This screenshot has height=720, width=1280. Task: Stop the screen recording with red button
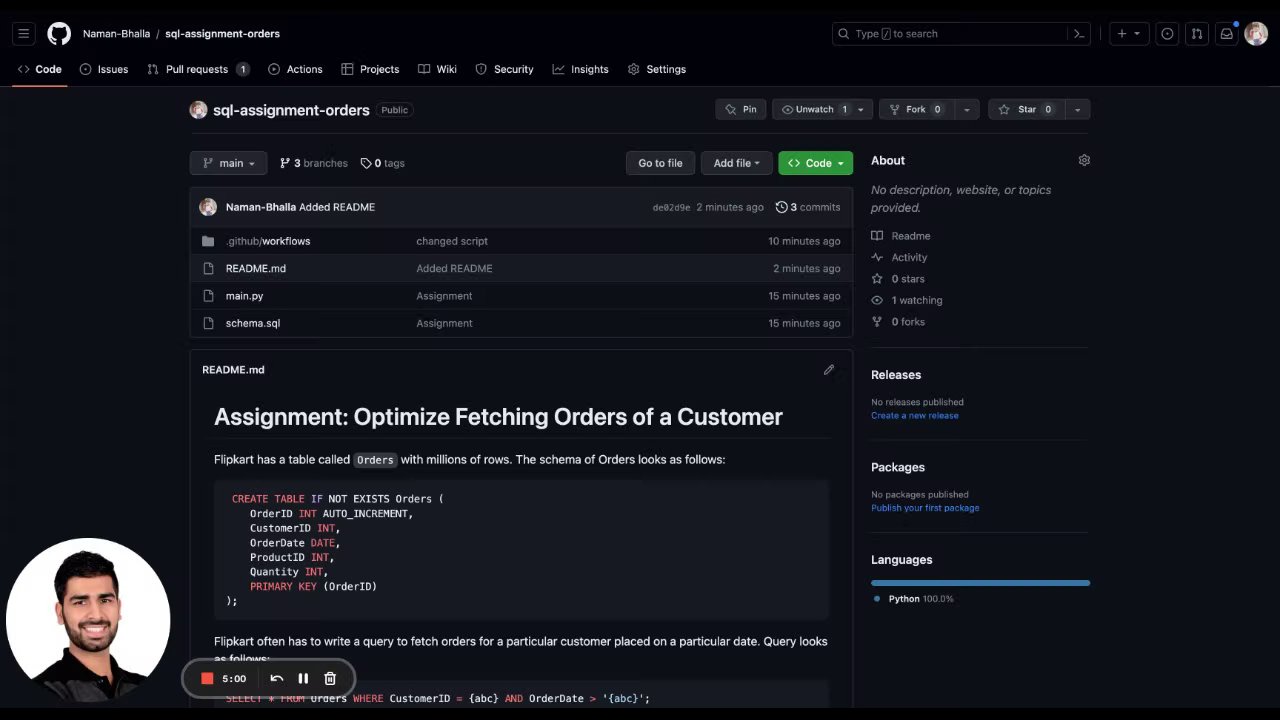tap(207, 678)
